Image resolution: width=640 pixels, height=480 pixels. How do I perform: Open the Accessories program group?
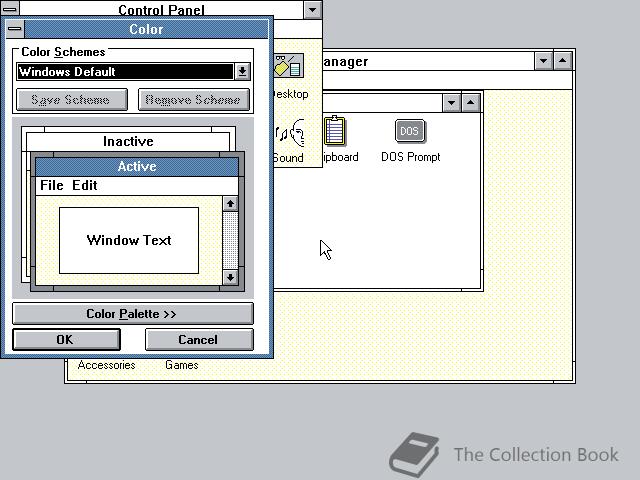107,365
